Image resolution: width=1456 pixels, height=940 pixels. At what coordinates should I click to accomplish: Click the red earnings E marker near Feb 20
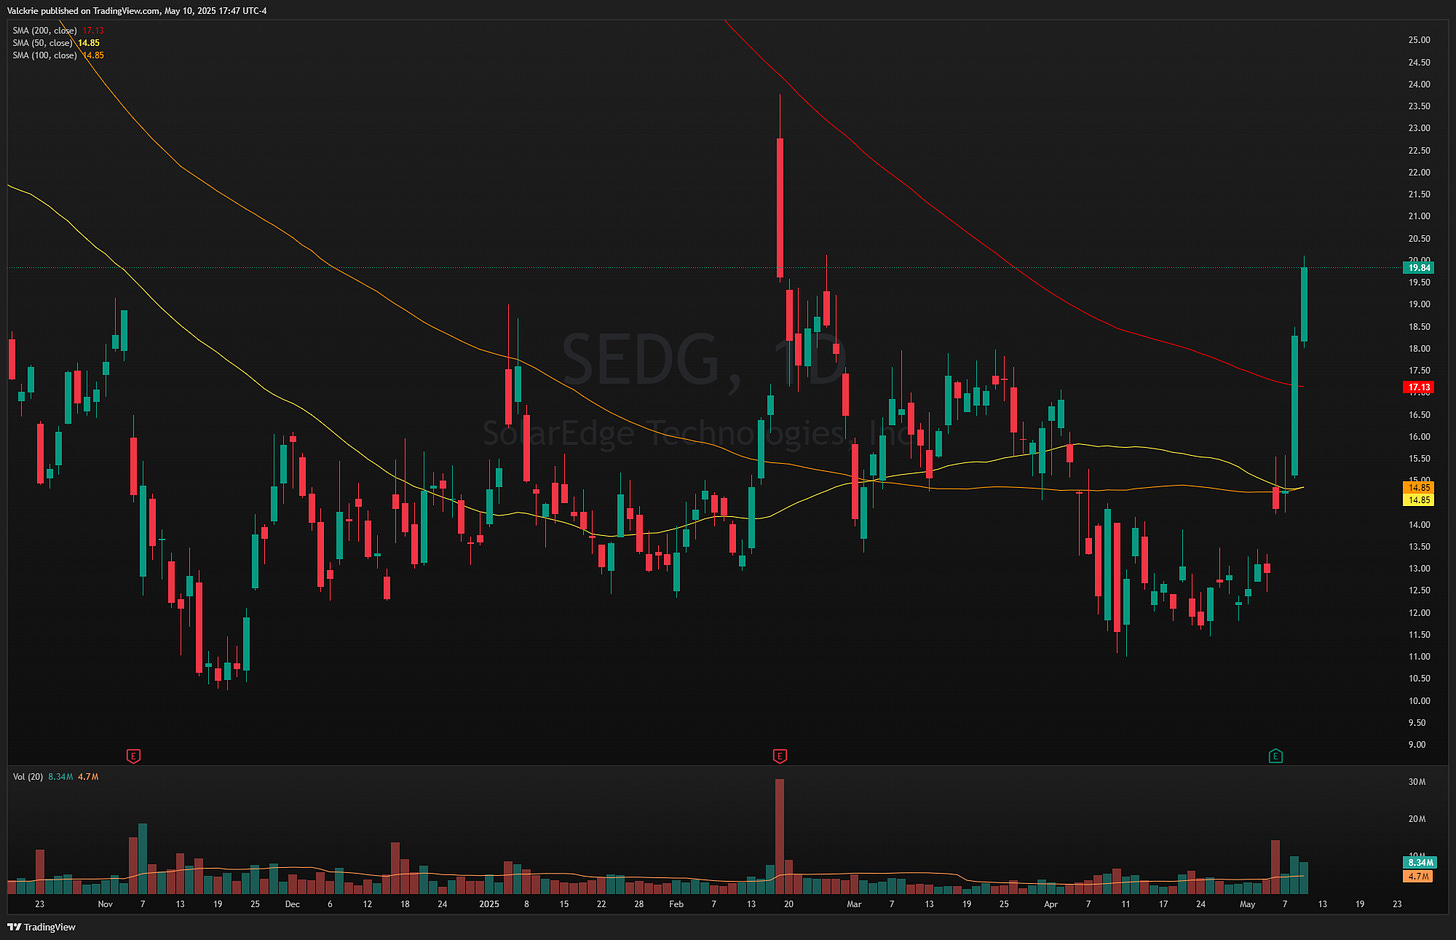(x=780, y=756)
